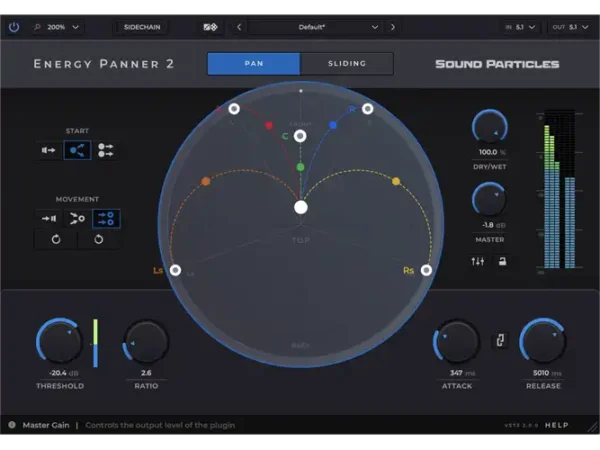Click the R speaker node

[x=367, y=109]
